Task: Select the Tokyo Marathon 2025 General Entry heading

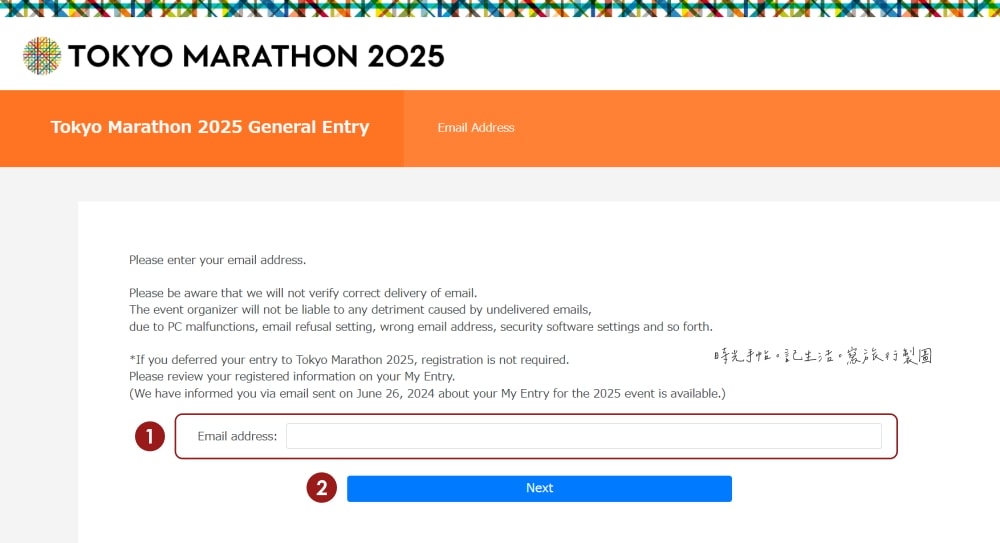Action: coord(210,127)
